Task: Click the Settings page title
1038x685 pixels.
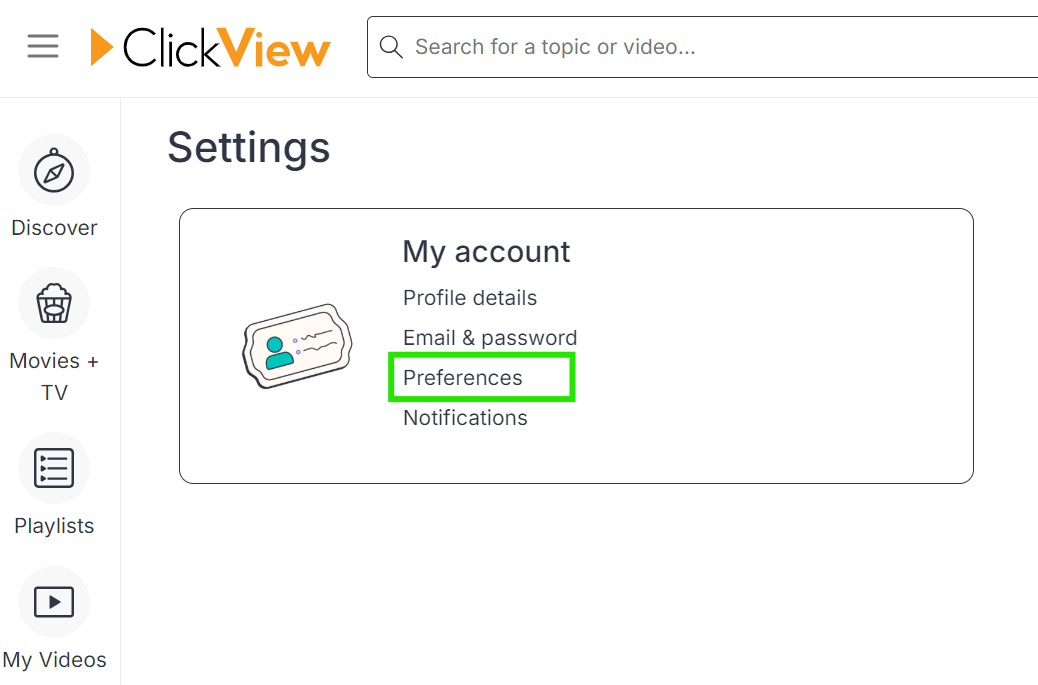Action: tap(249, 148)
